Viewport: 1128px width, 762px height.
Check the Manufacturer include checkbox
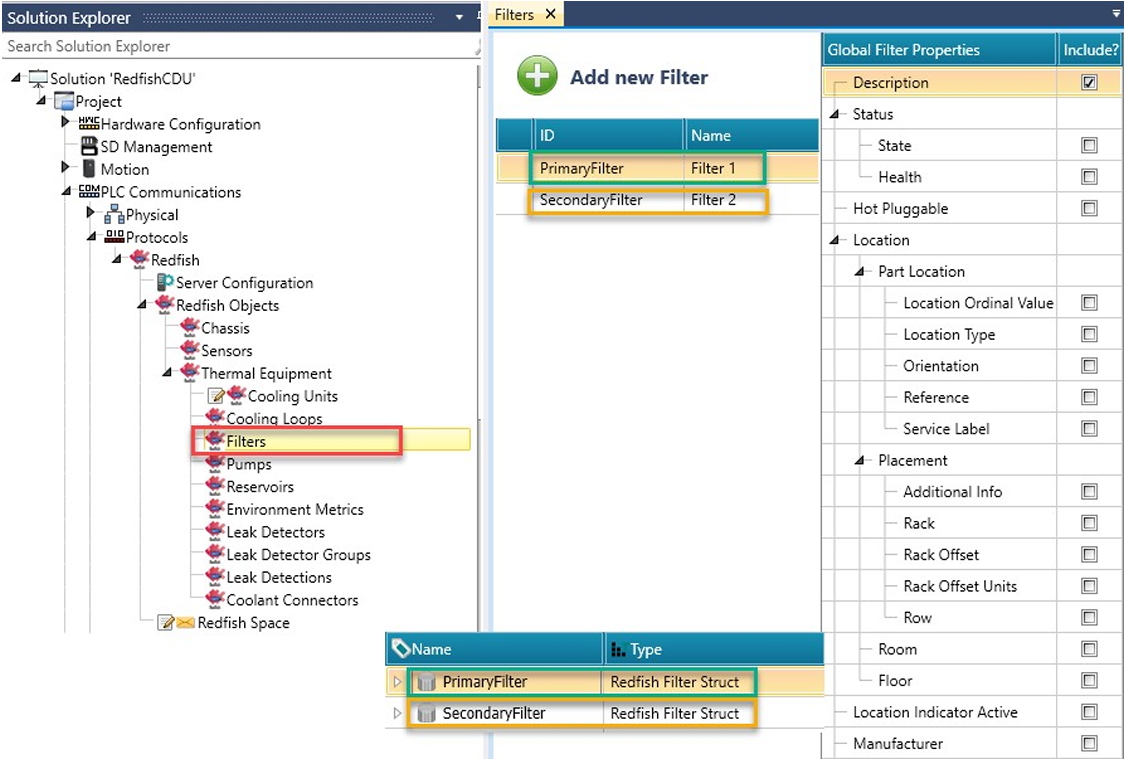(x=1089, y=744)
